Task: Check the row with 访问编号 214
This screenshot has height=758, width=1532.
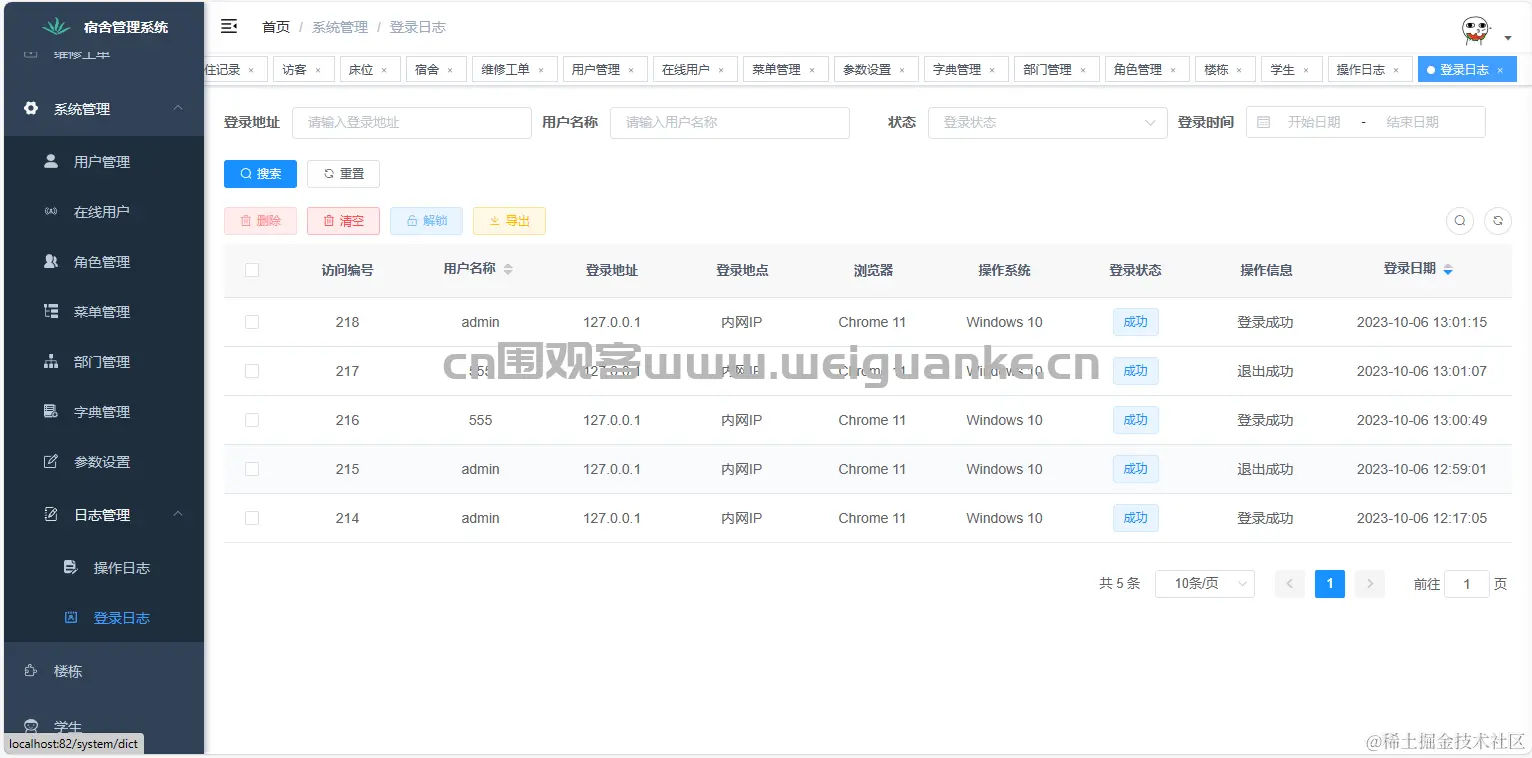Action: (252, 518)
